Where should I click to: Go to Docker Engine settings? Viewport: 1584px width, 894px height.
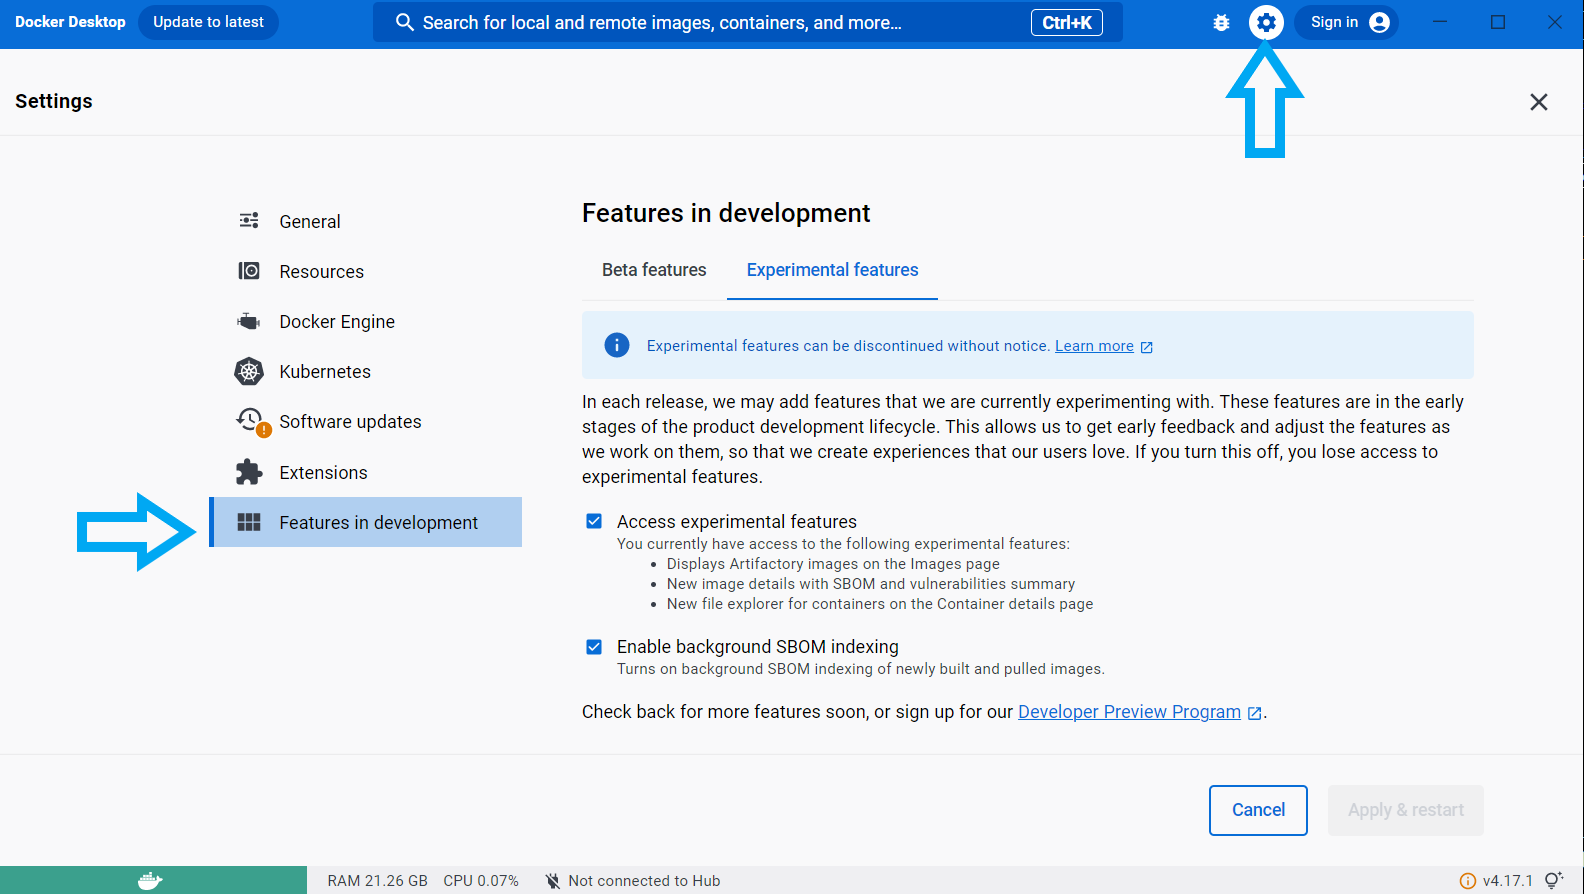(x=366, y=321)
